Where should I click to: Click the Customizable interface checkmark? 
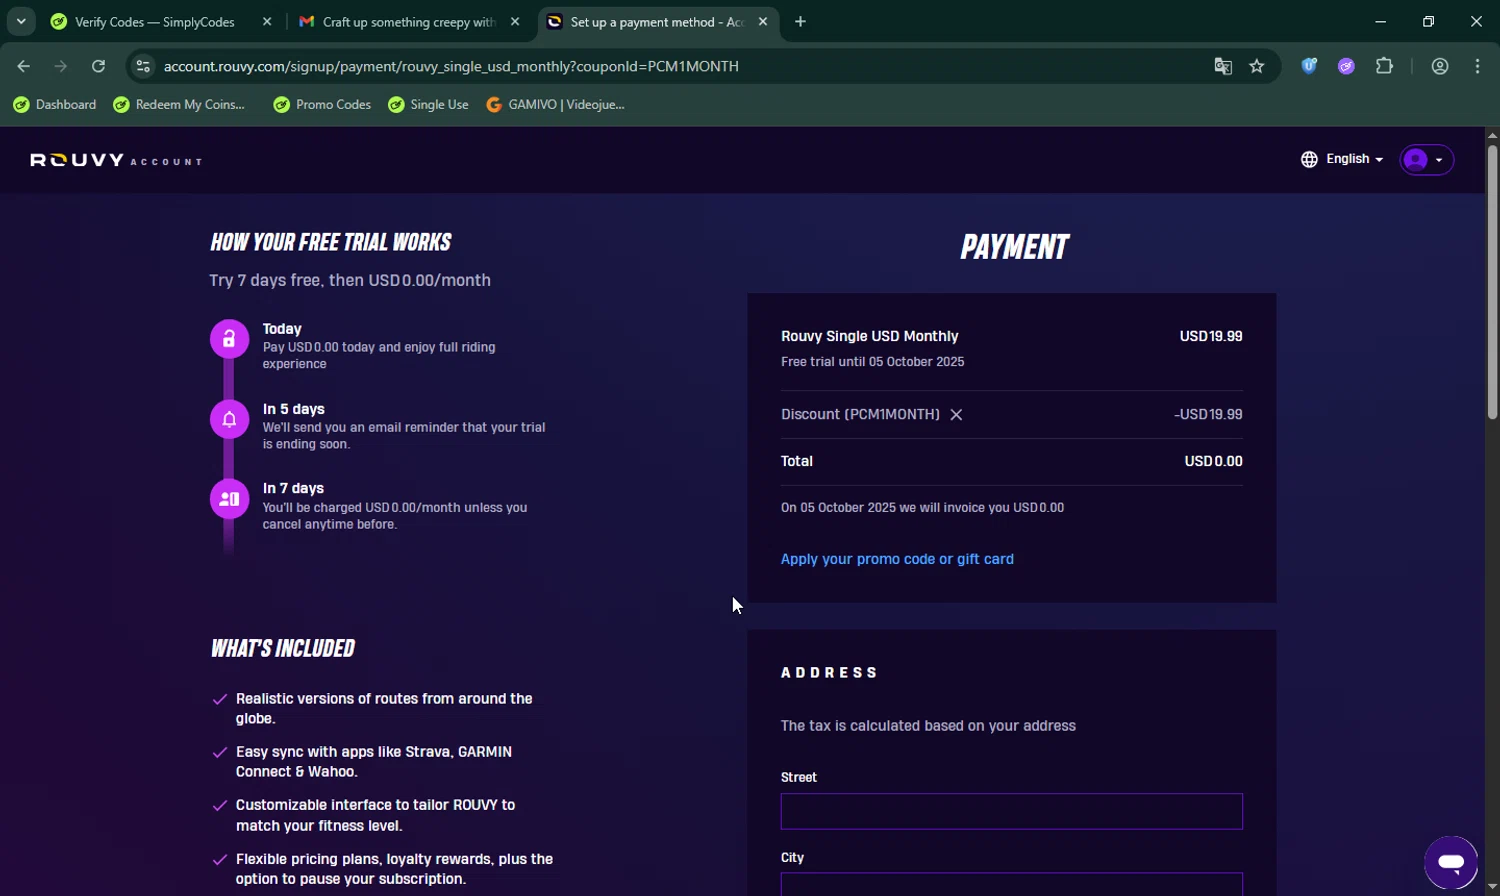pos(220,805)
